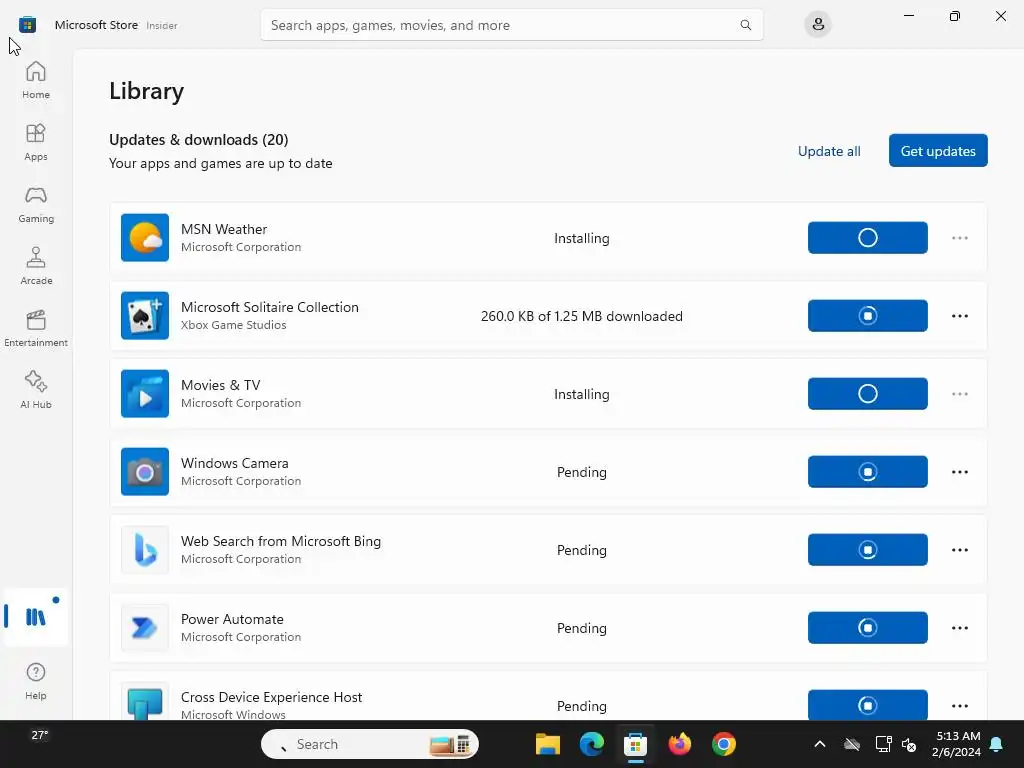Click the taskbar Search box

pyautogui.click(x=370, y=744)
